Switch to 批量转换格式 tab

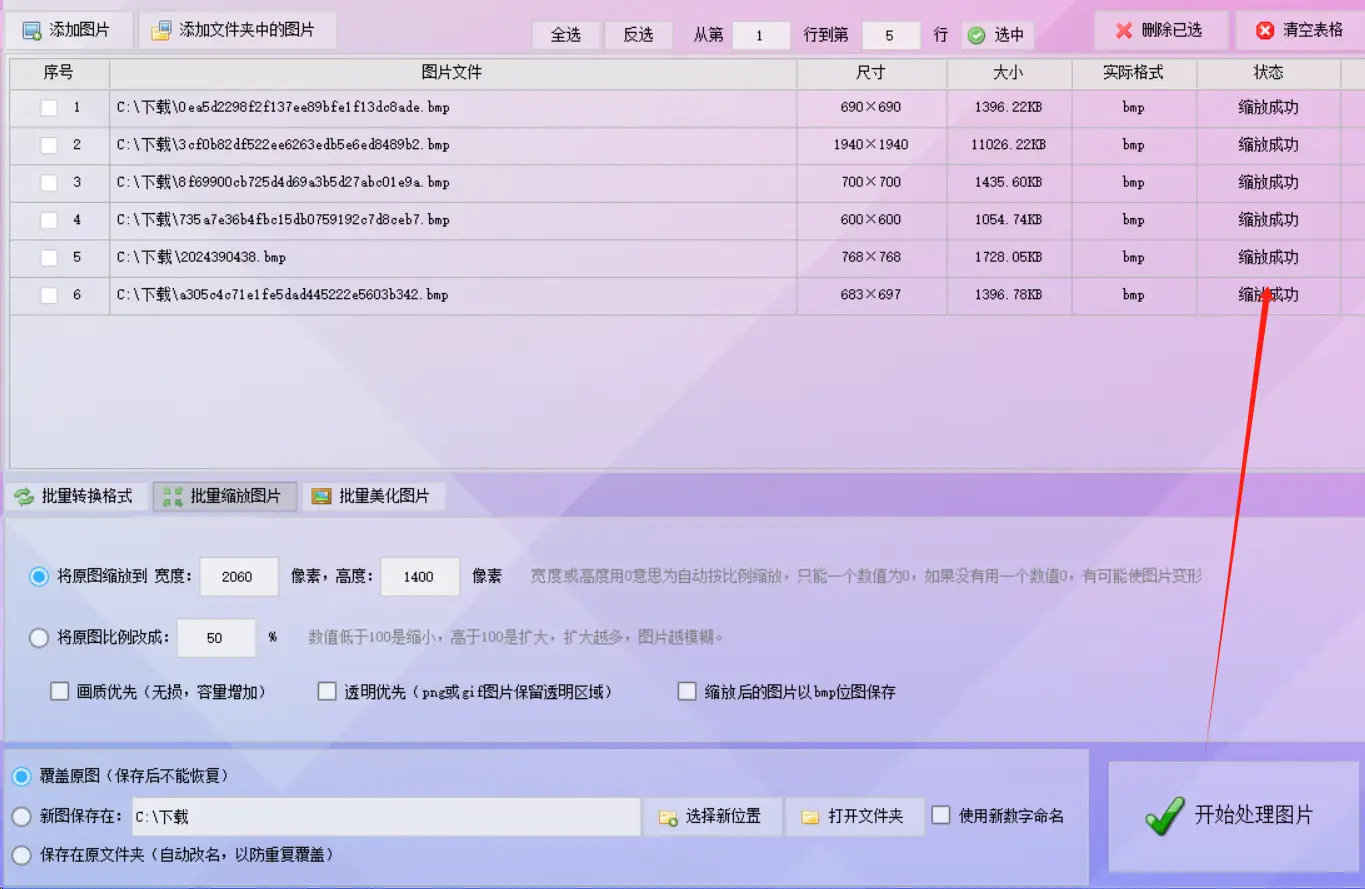click(x=76, y=496)
